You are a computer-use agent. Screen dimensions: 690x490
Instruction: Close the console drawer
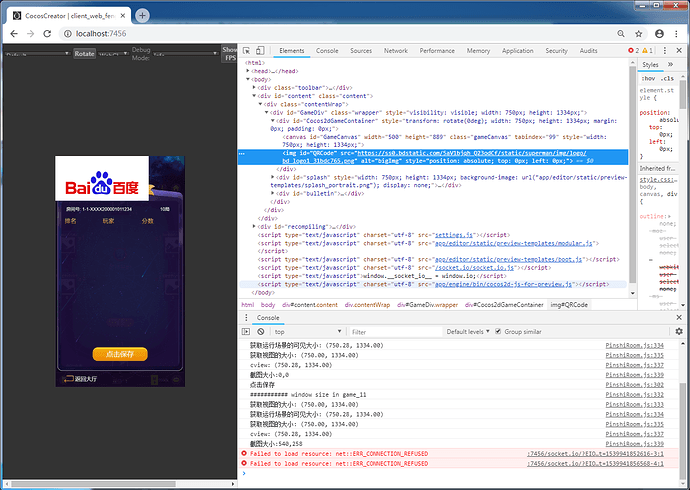tap(679, 318)
